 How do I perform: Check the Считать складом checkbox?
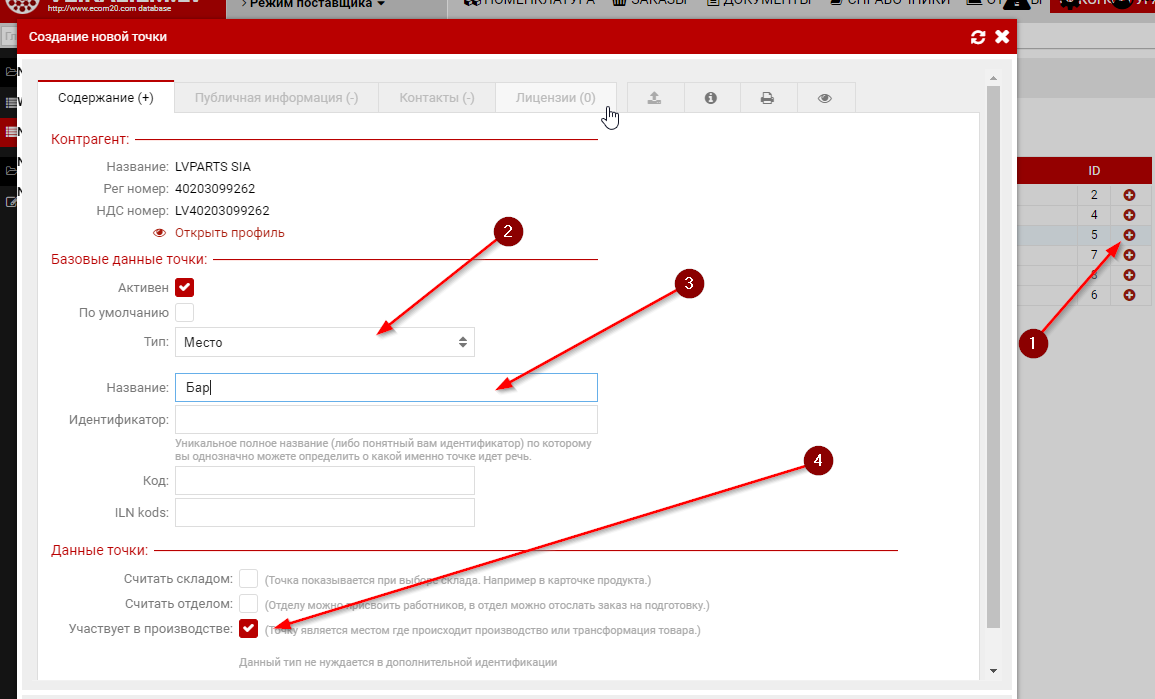[249, 579]
